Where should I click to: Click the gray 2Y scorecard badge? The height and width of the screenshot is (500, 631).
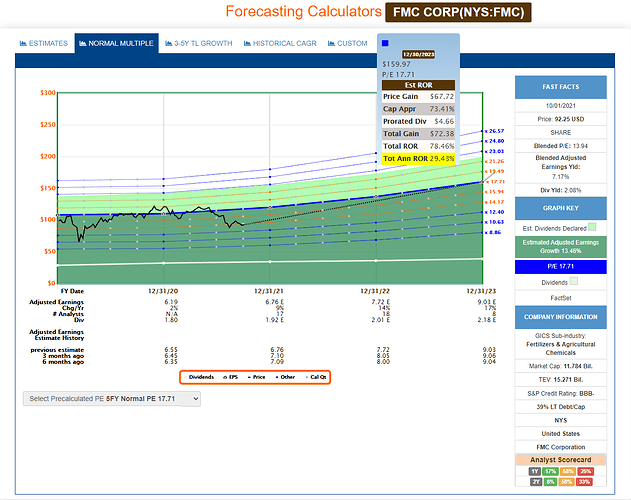tap(536, 481)
